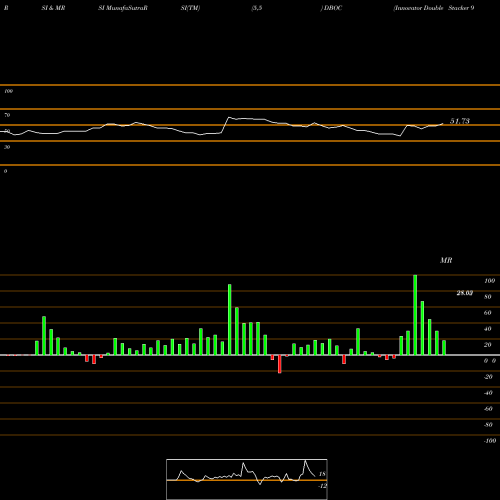Click the value 18 in the mini chart
The image size is (500, 500).
pos(322,474)
